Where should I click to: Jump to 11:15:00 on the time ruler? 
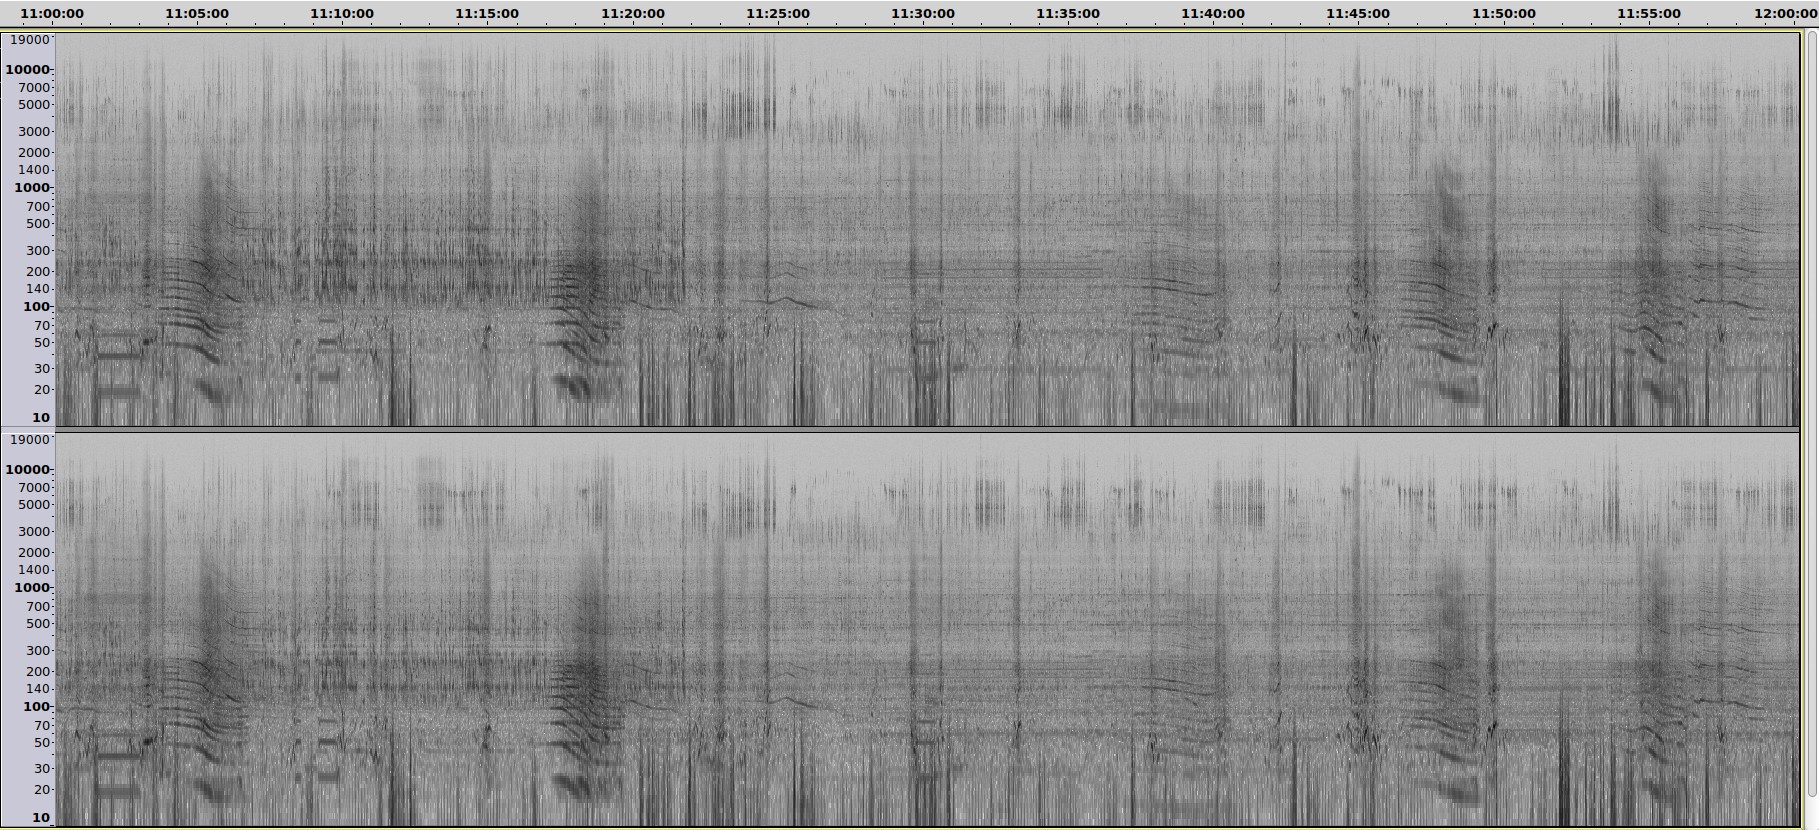[x=487, y=14]
